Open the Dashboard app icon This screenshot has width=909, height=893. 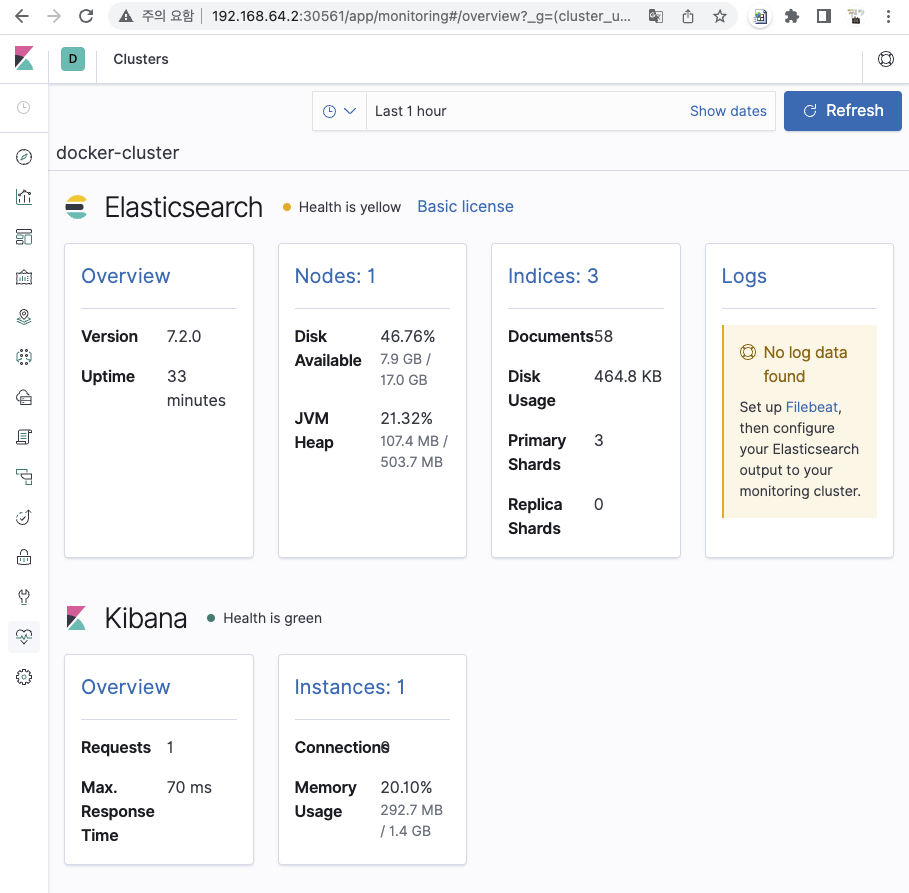tap(24, 237)
